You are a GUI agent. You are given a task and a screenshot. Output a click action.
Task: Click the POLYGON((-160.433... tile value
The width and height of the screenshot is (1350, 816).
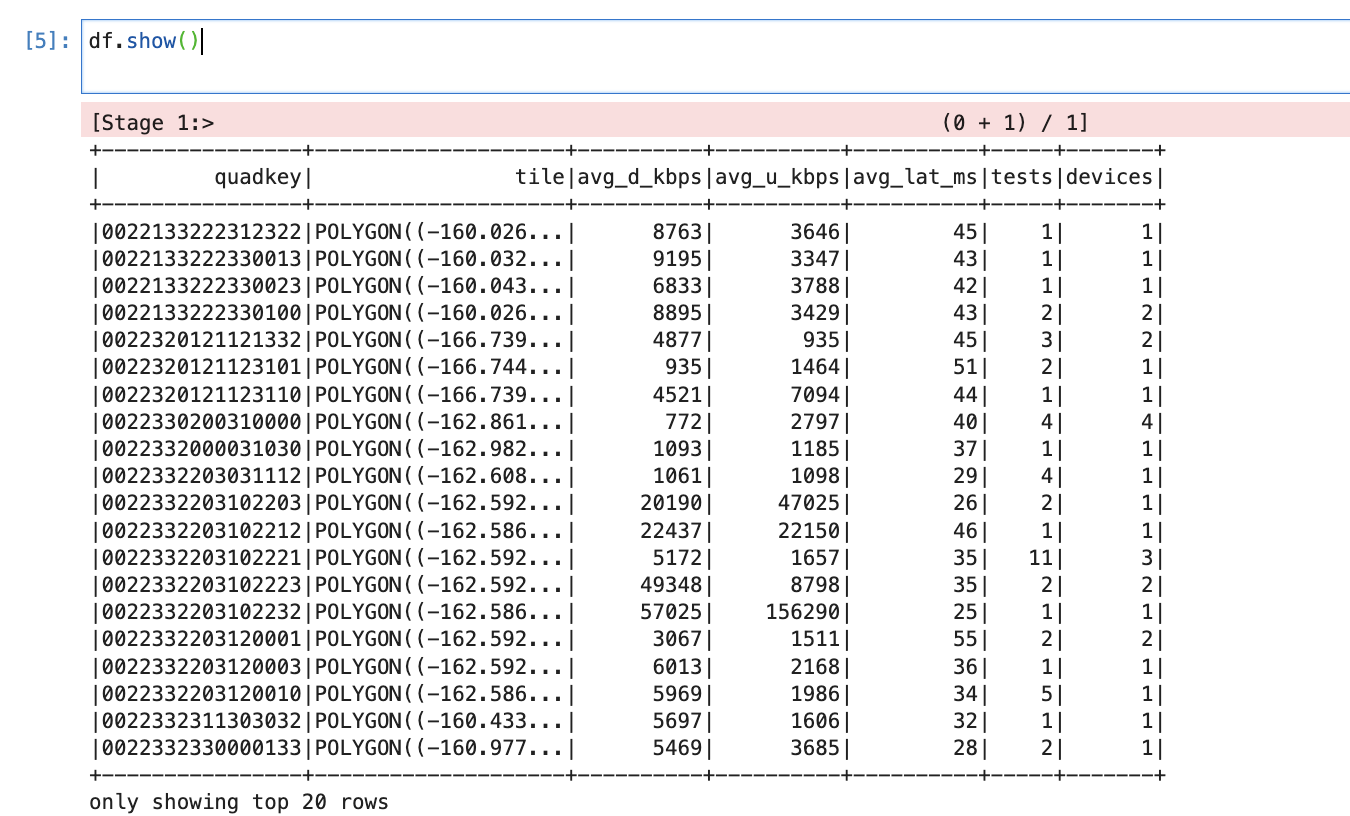[x=442, y=721]
